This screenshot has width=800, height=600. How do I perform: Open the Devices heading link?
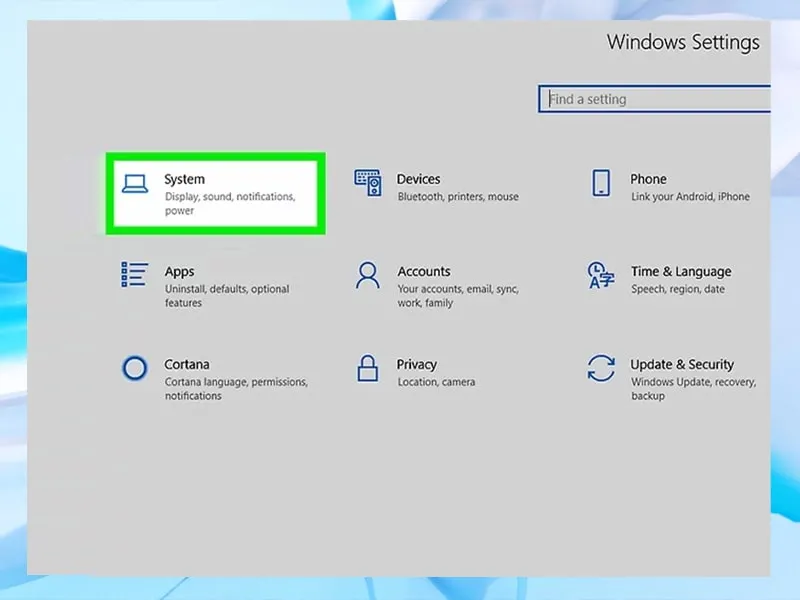click(418, 179)
